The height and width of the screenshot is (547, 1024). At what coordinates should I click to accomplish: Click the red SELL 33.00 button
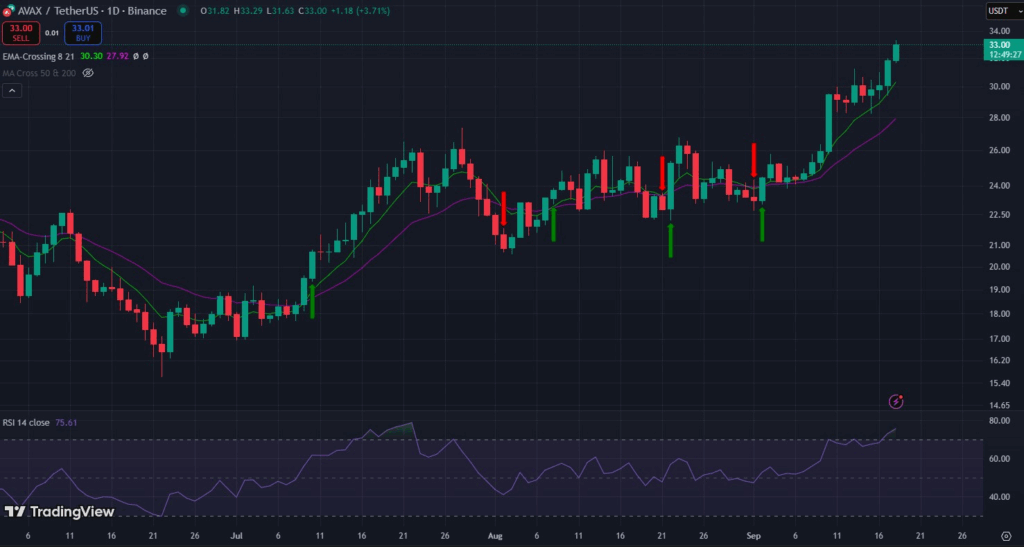(21, 33)
